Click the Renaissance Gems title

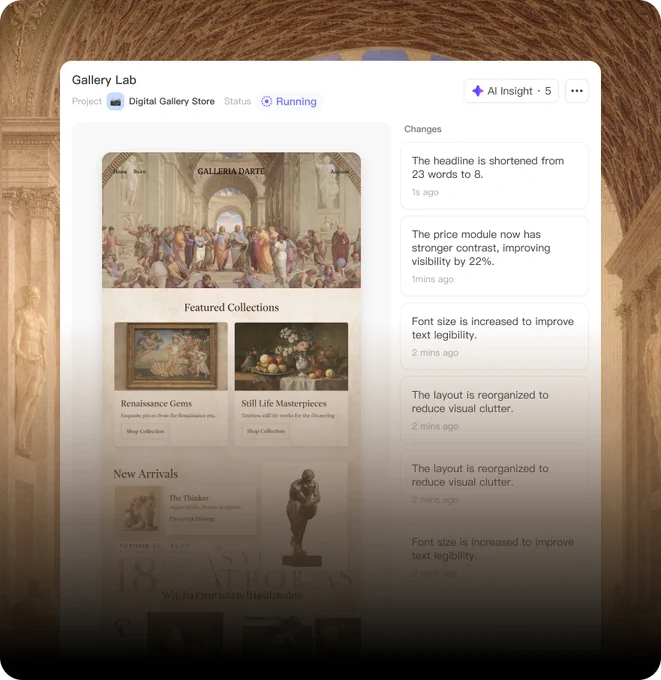coord(156,403)
